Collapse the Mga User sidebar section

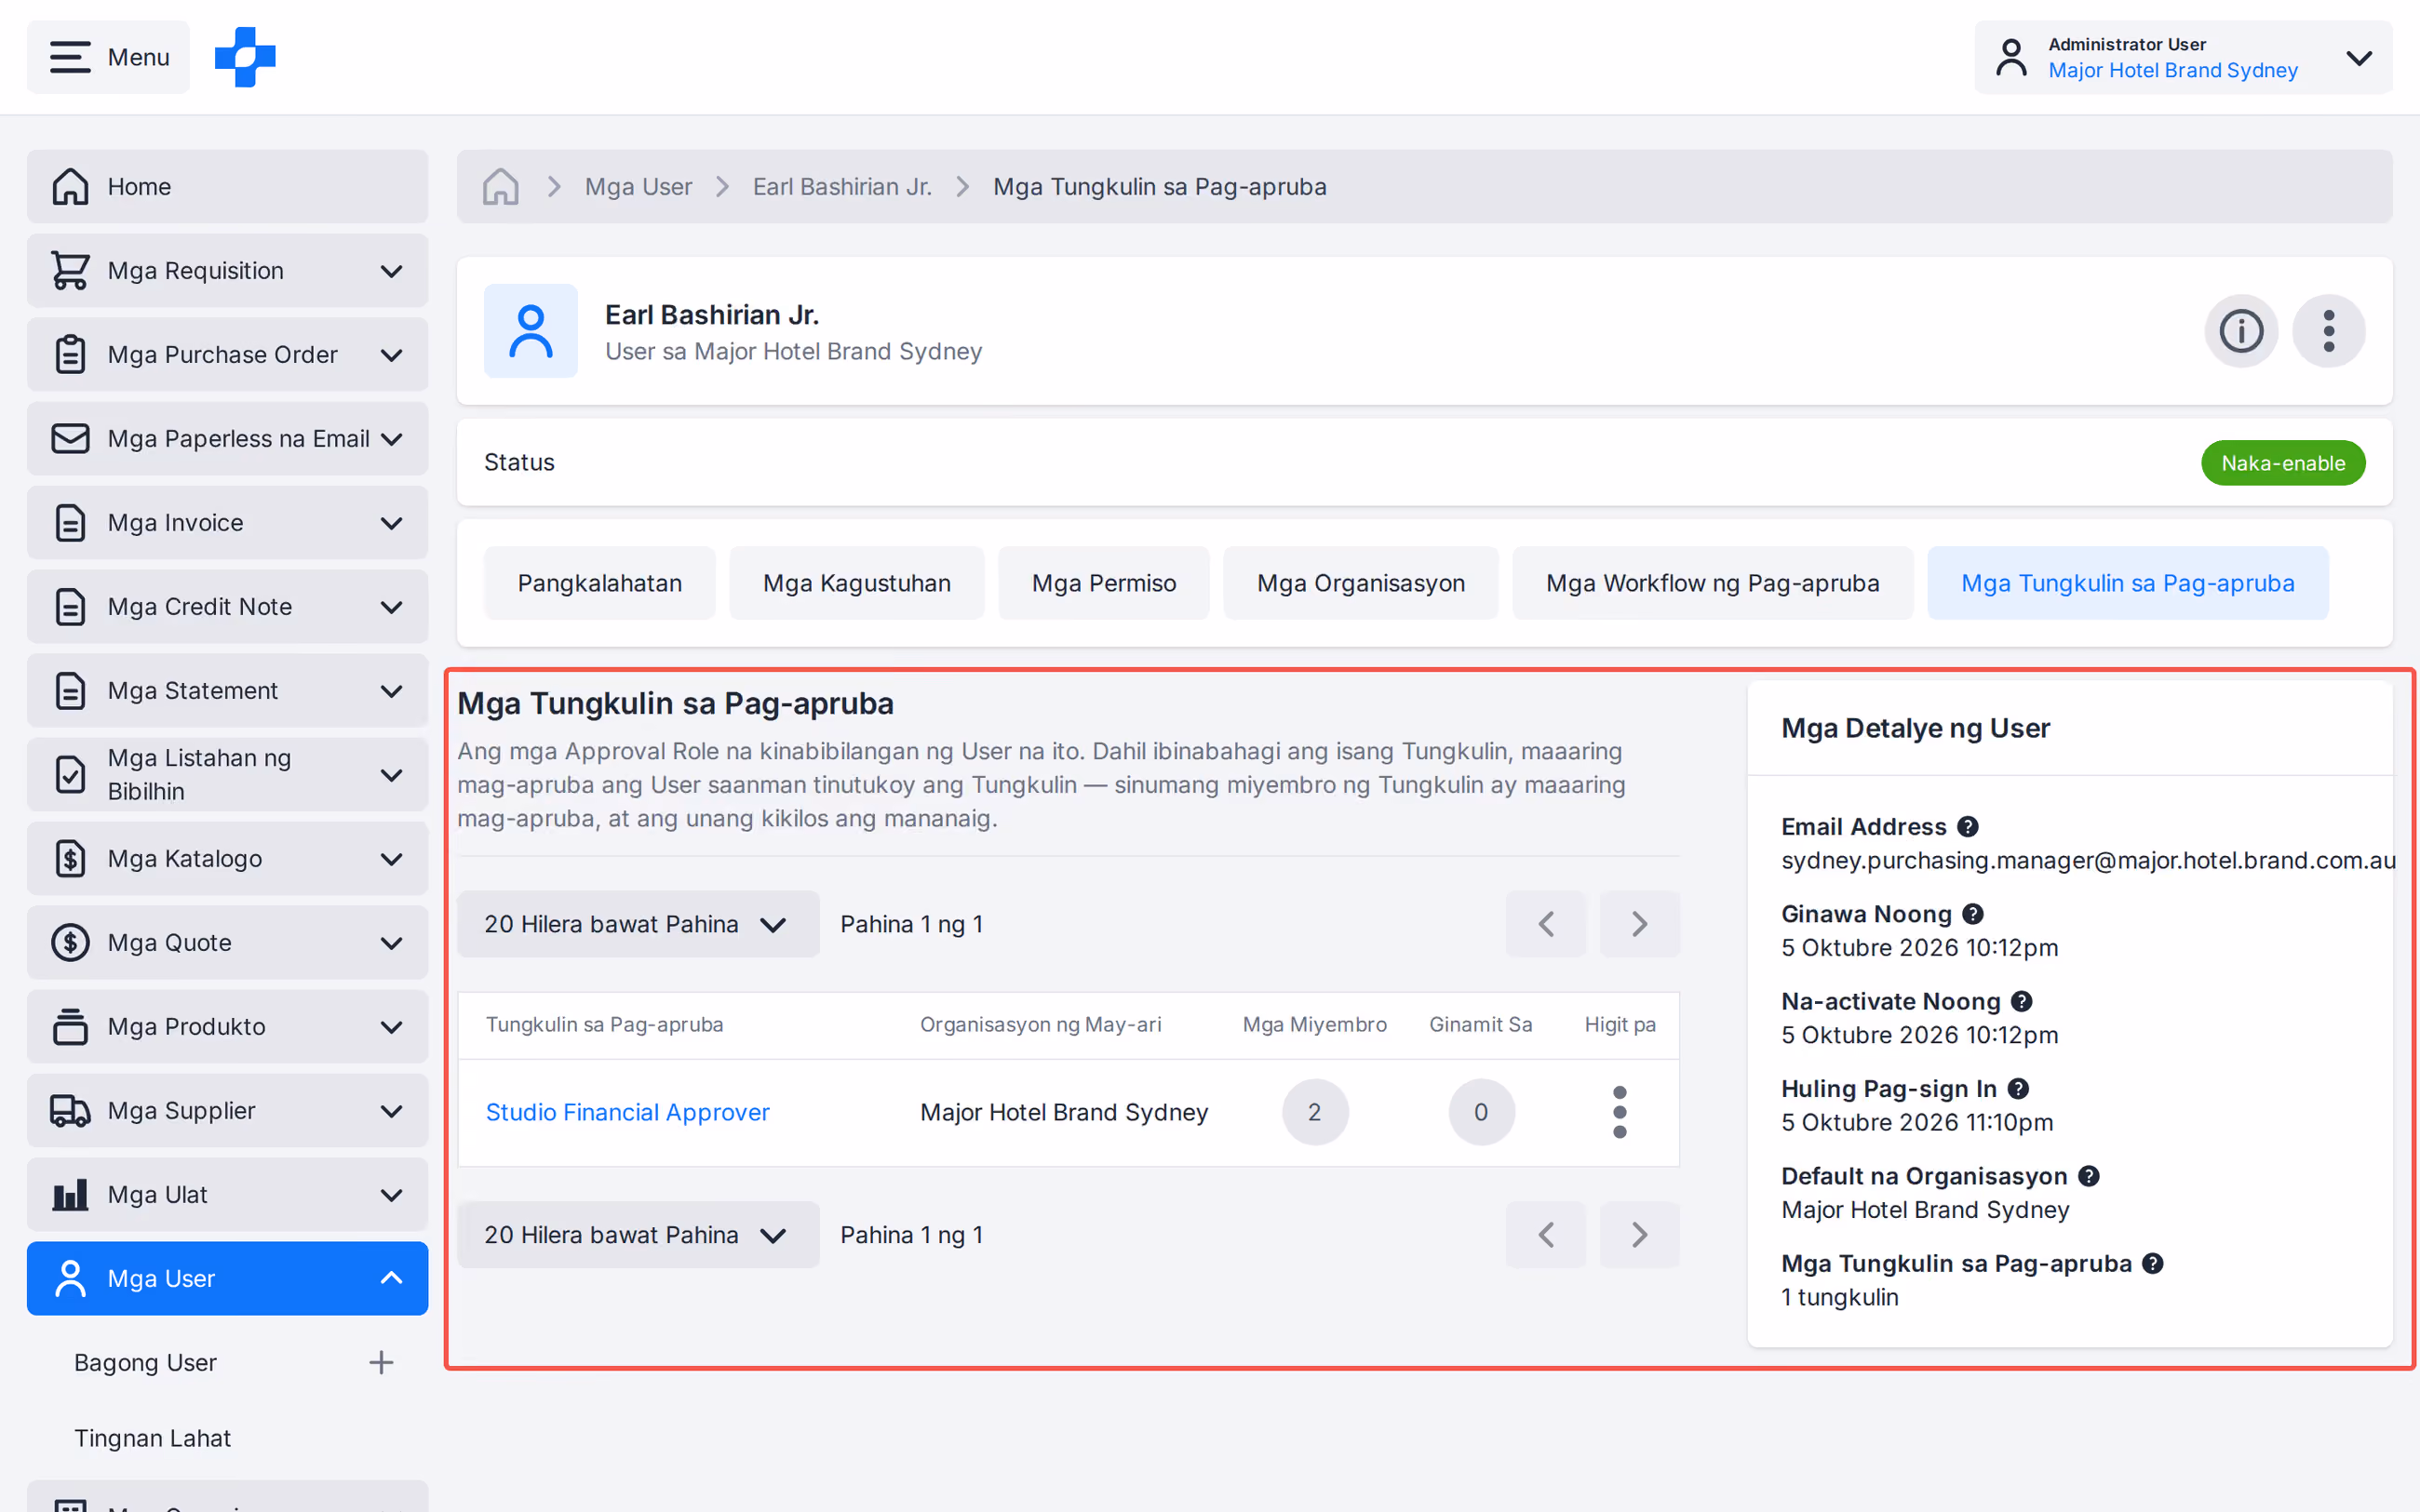[227, 1279]
